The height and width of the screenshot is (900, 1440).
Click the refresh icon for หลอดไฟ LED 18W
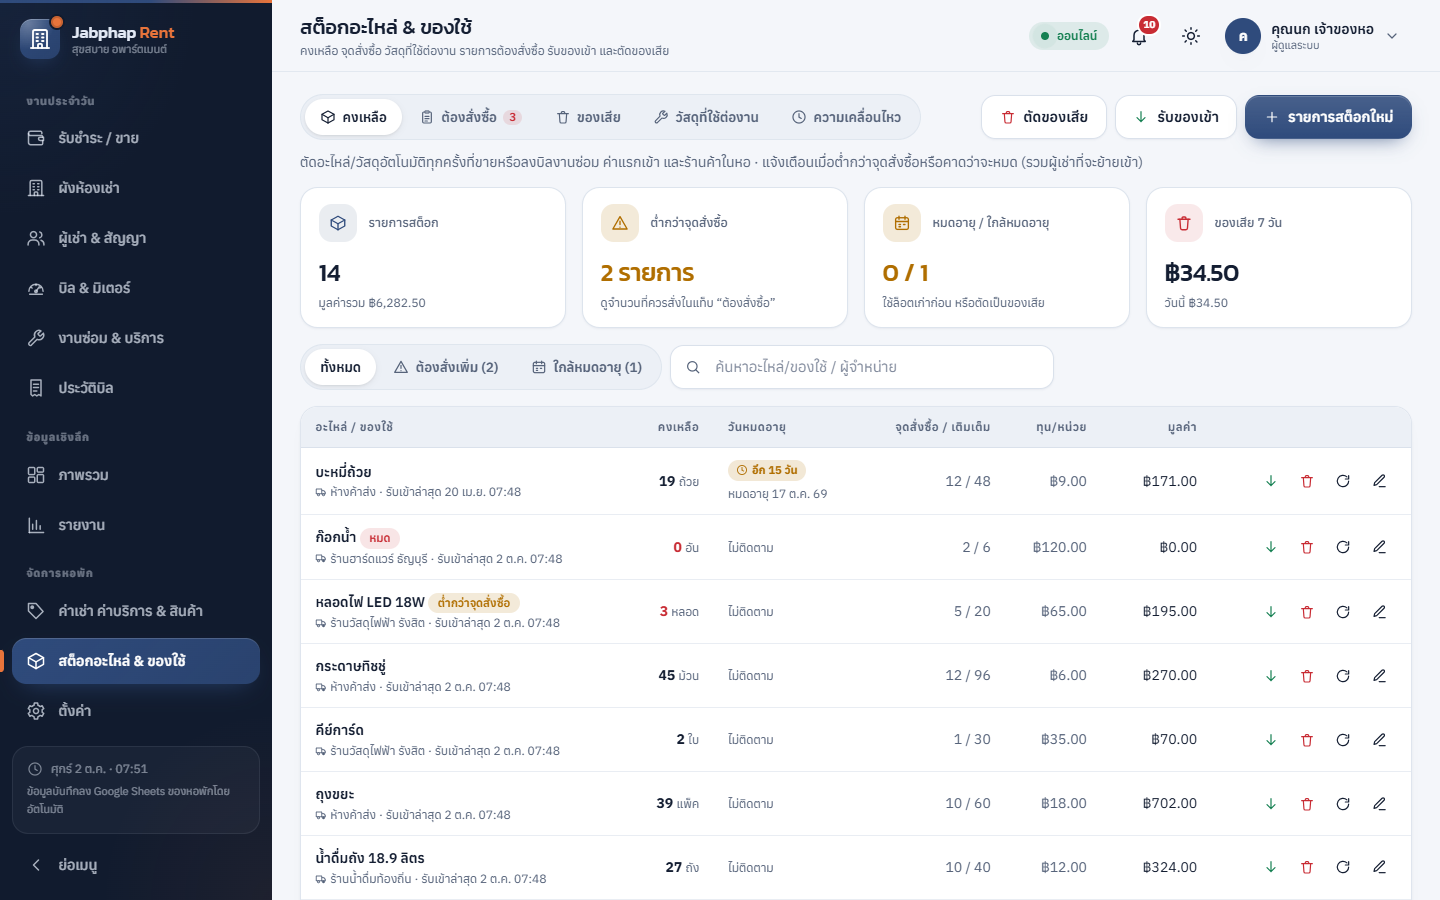click(x=1343, y=611)
